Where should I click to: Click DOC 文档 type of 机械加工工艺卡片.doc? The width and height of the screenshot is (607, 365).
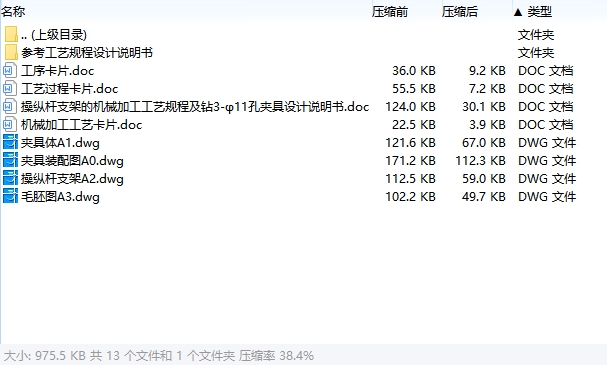[546, 125]
